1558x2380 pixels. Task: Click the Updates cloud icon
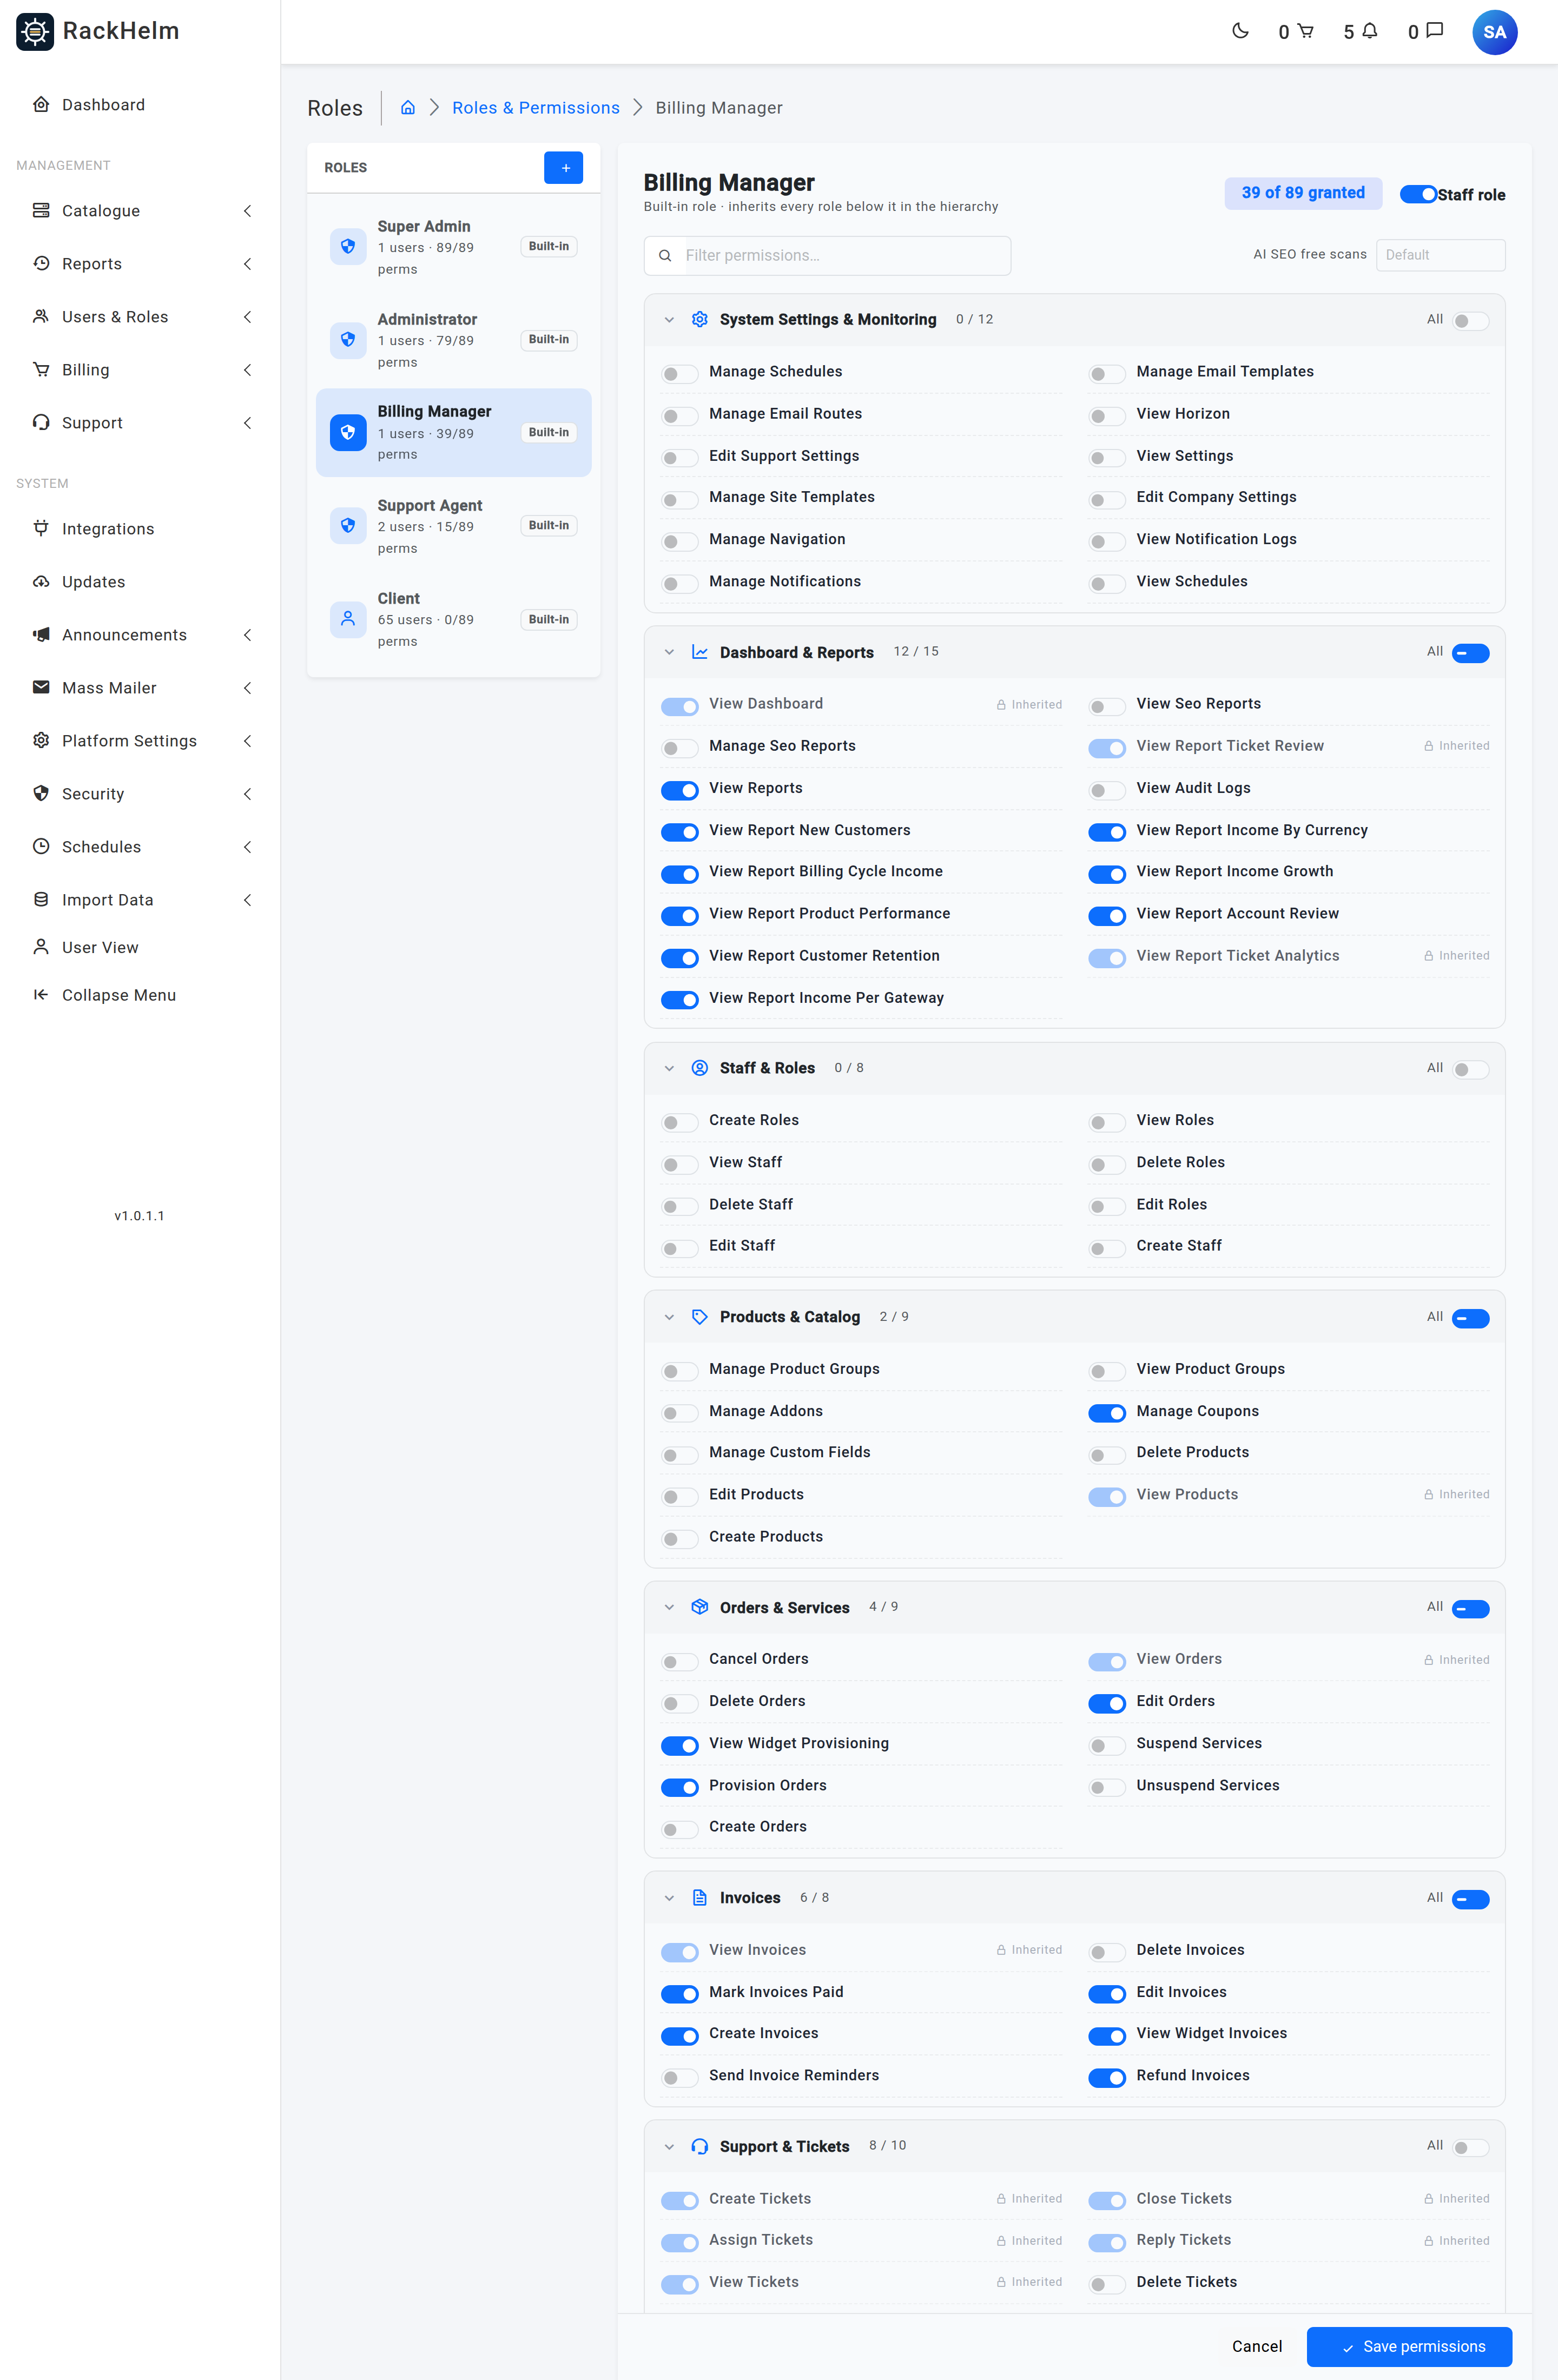point(41,581)
